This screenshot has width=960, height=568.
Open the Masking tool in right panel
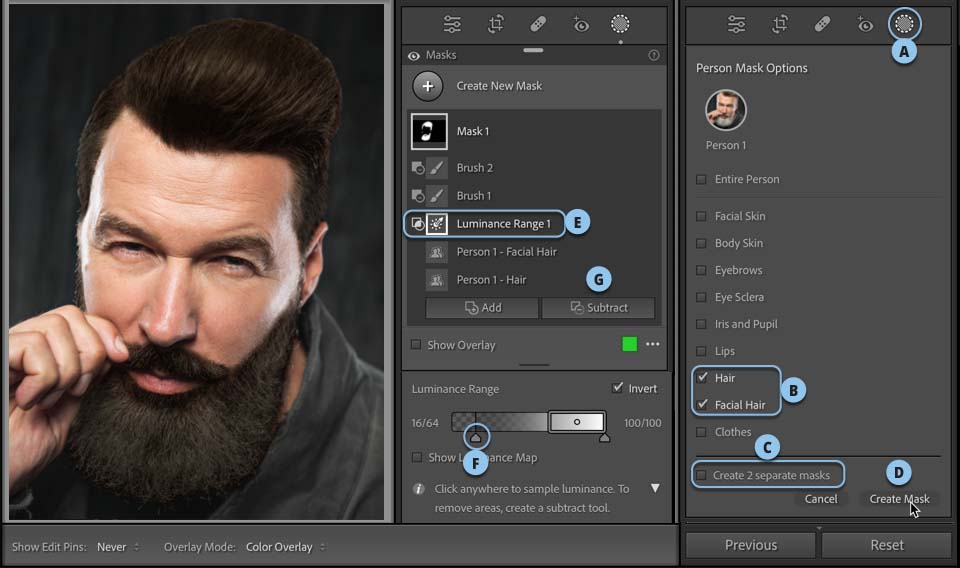coord(904,24)
